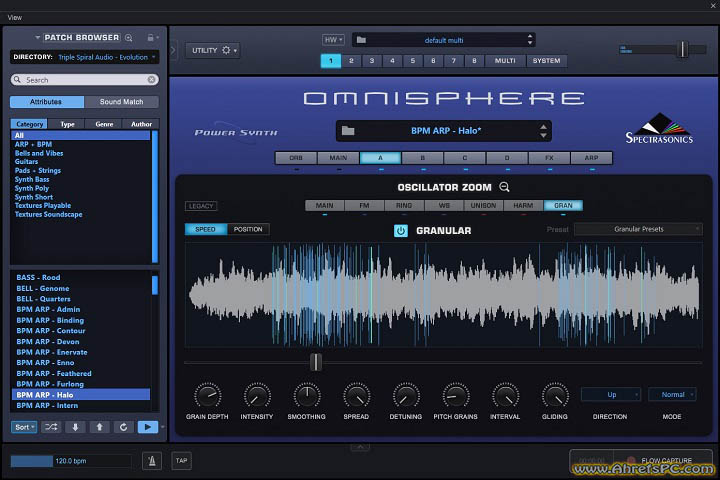Image resolution: width=720 pixels, height=480 pixels.
Task: Click the Pitch Grains knob
Action: click(x=456, y=395)
